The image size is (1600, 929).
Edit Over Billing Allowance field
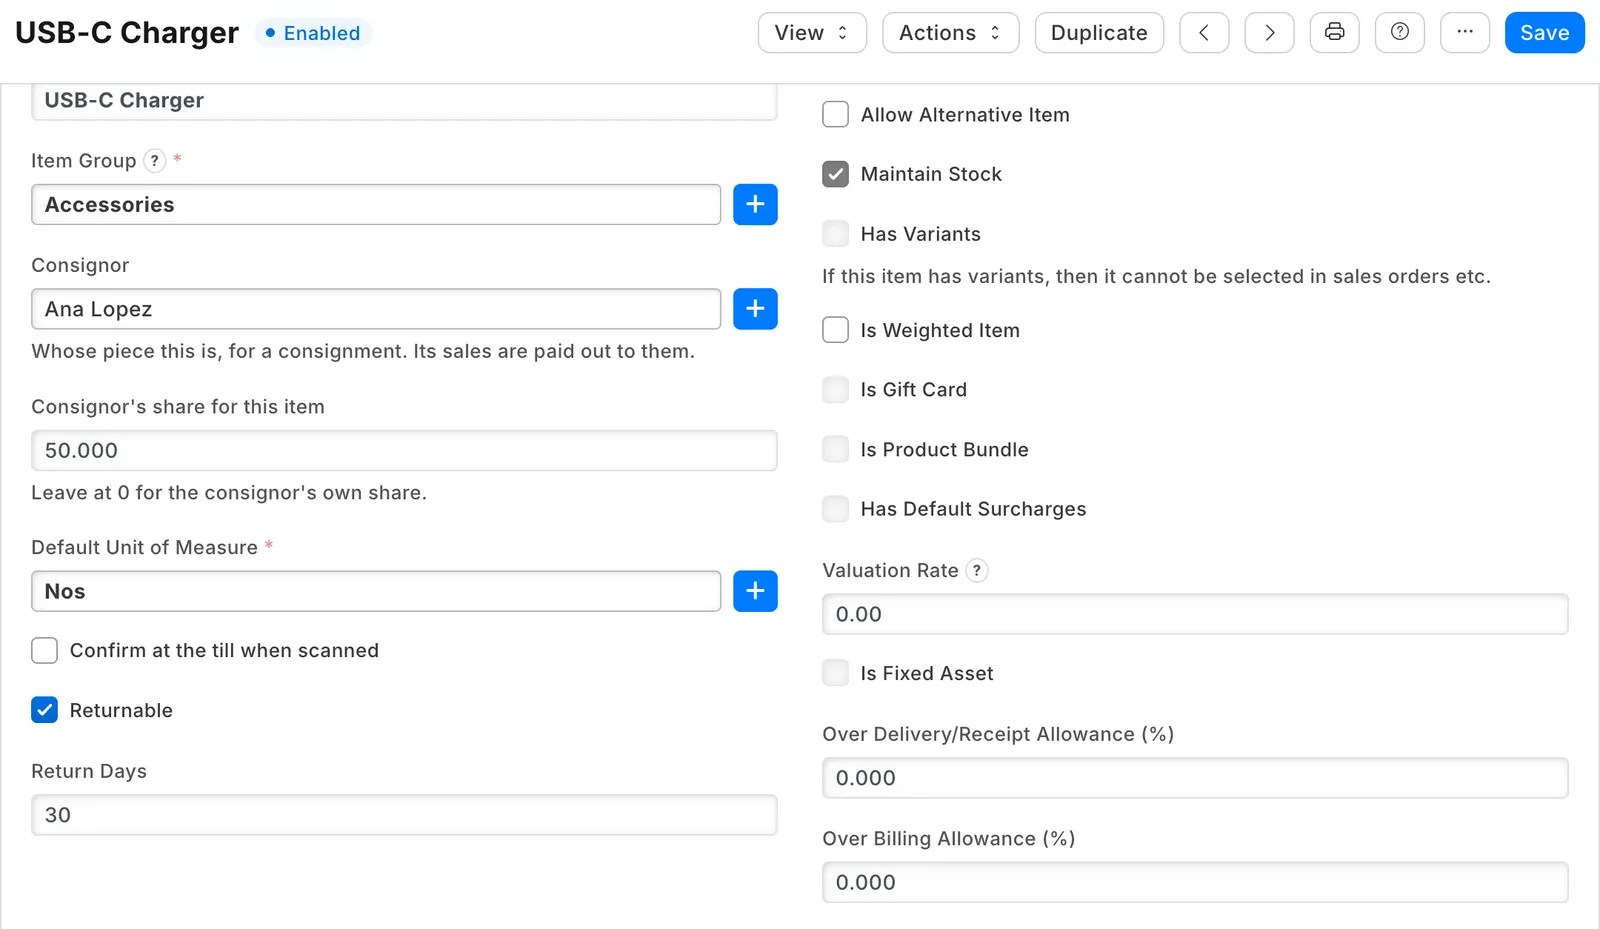pos(1195,882)
